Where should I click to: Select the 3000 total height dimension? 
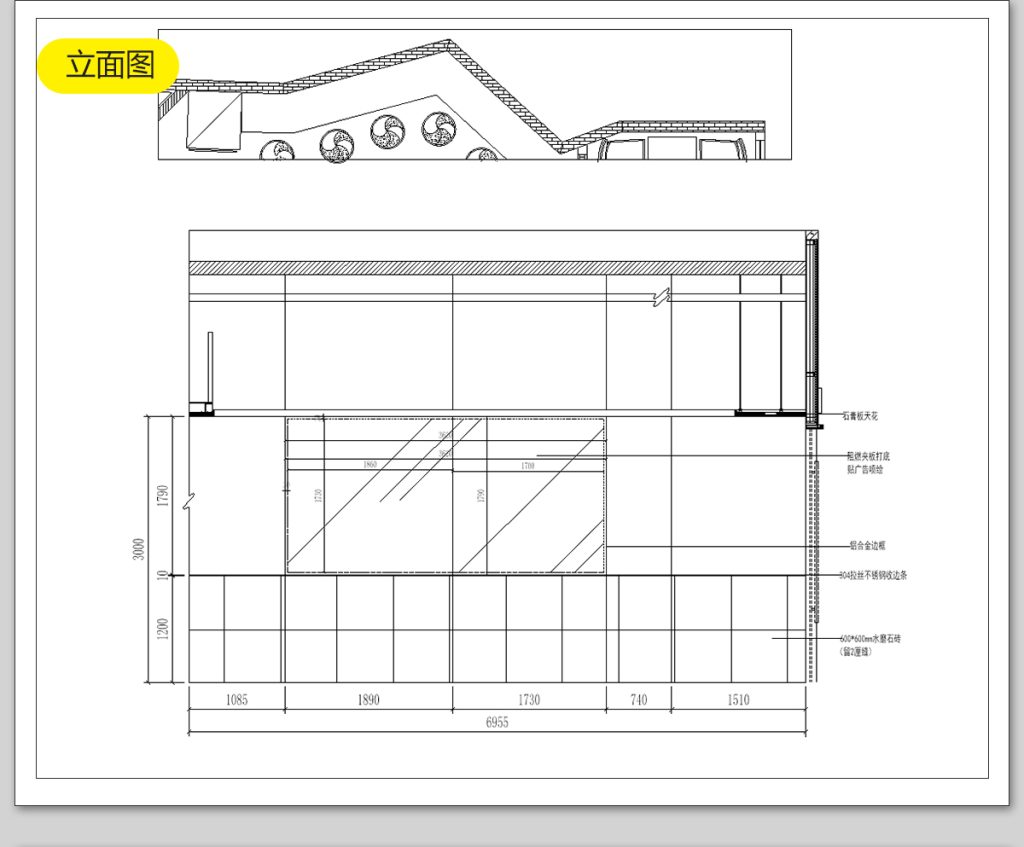coord(139,548)
